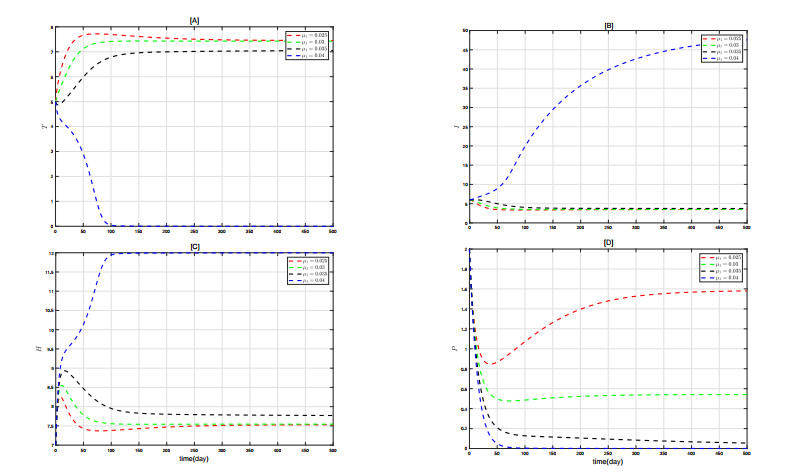The image size is (804, 472).
Task: Select the legend box in plot C
Action: tap(307, 269)
